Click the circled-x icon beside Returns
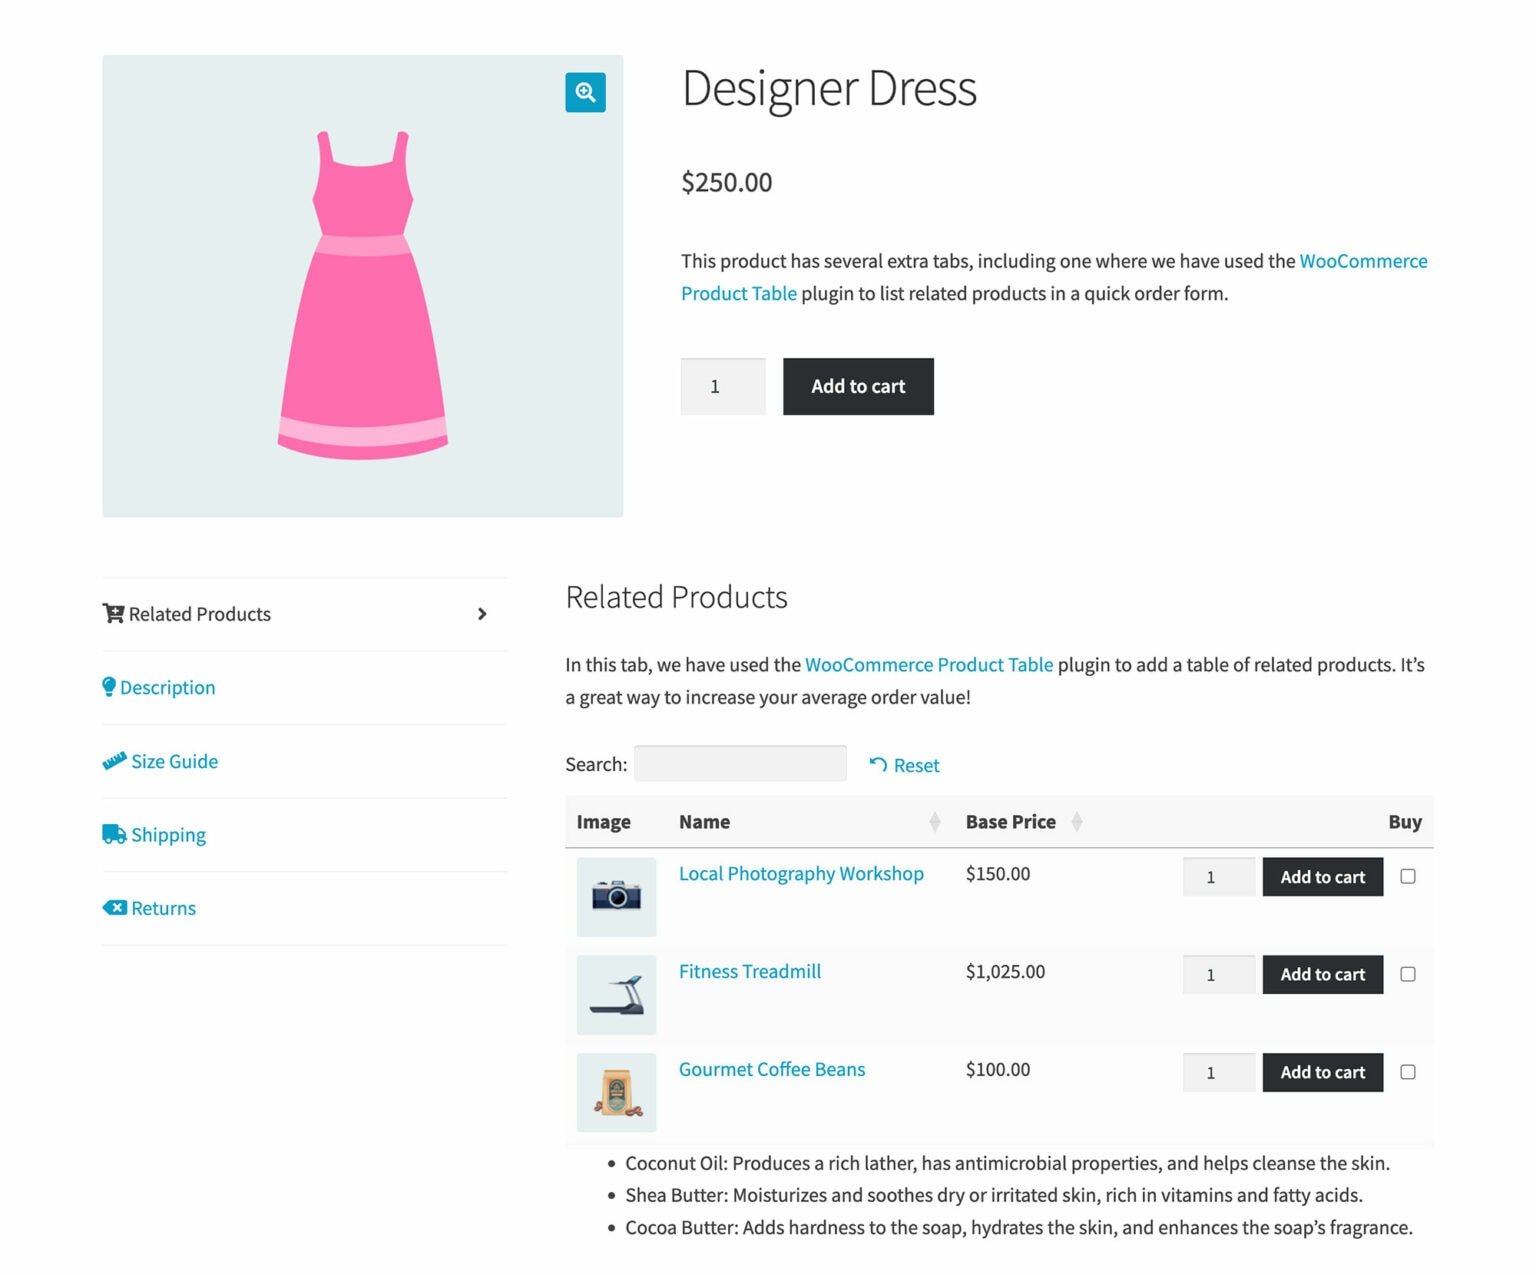Viewport: 1536px width, 1275px height. [115, 907]
